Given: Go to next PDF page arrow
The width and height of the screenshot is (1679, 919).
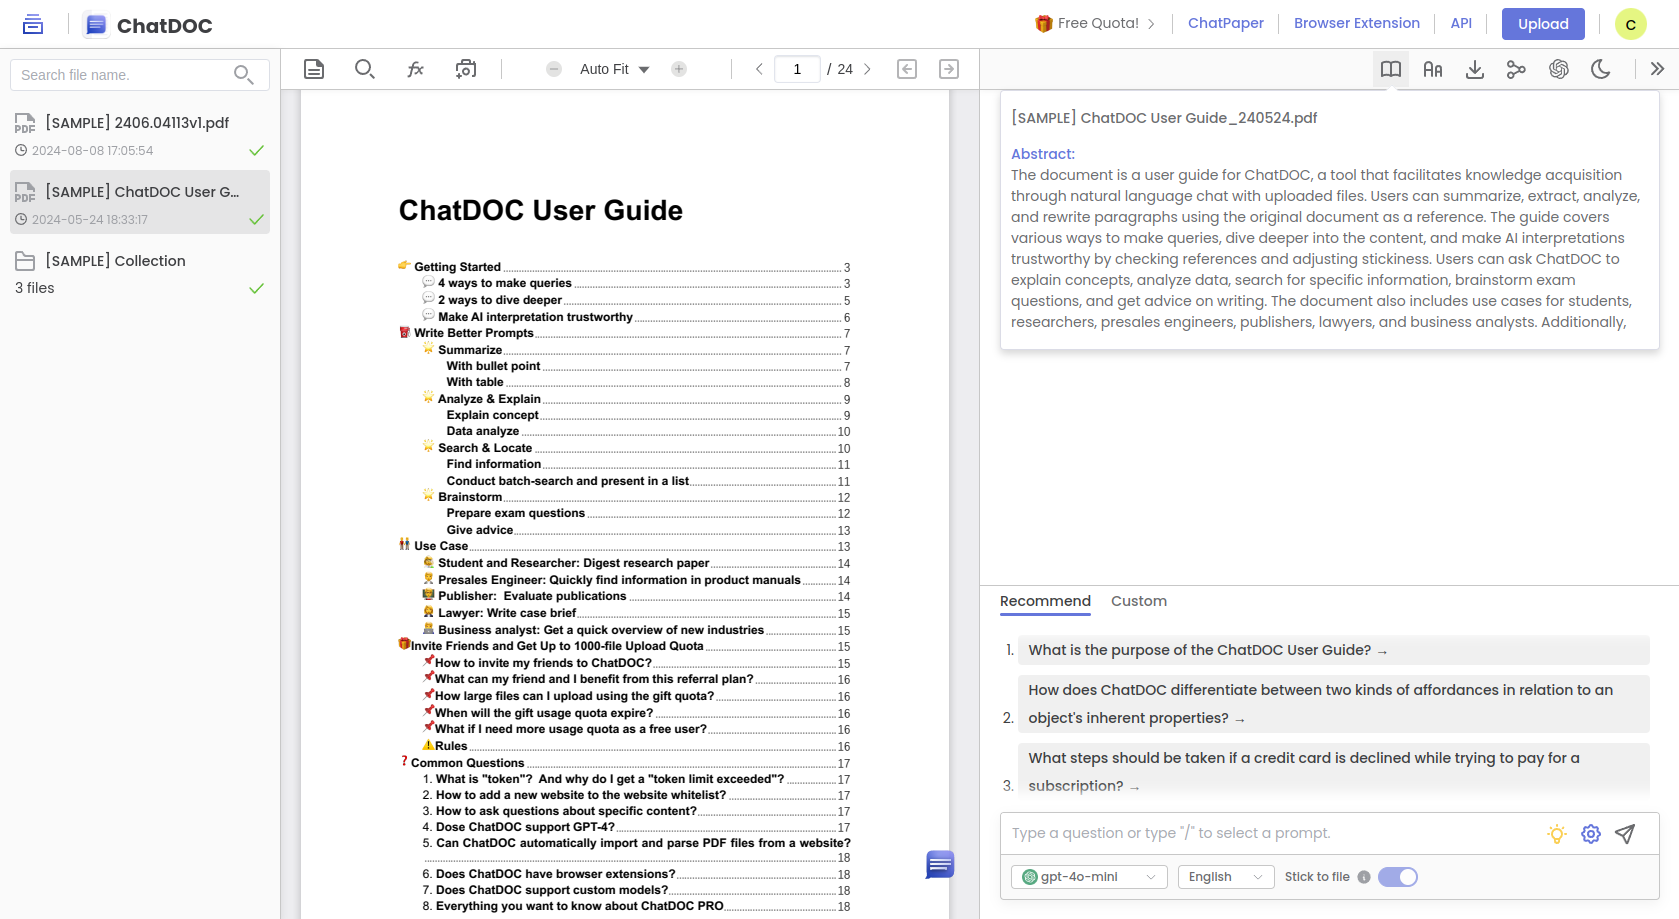Looking at the screenshot, I should coord(867,69).
